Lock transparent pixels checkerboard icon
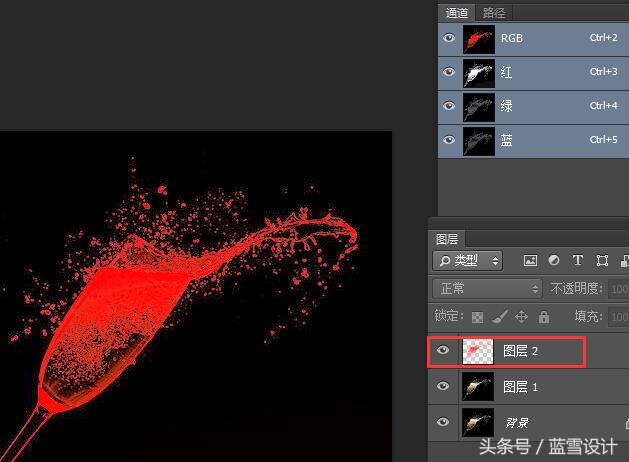The height and width of the screenshot is (462, 629). click(x=477, y=317)
